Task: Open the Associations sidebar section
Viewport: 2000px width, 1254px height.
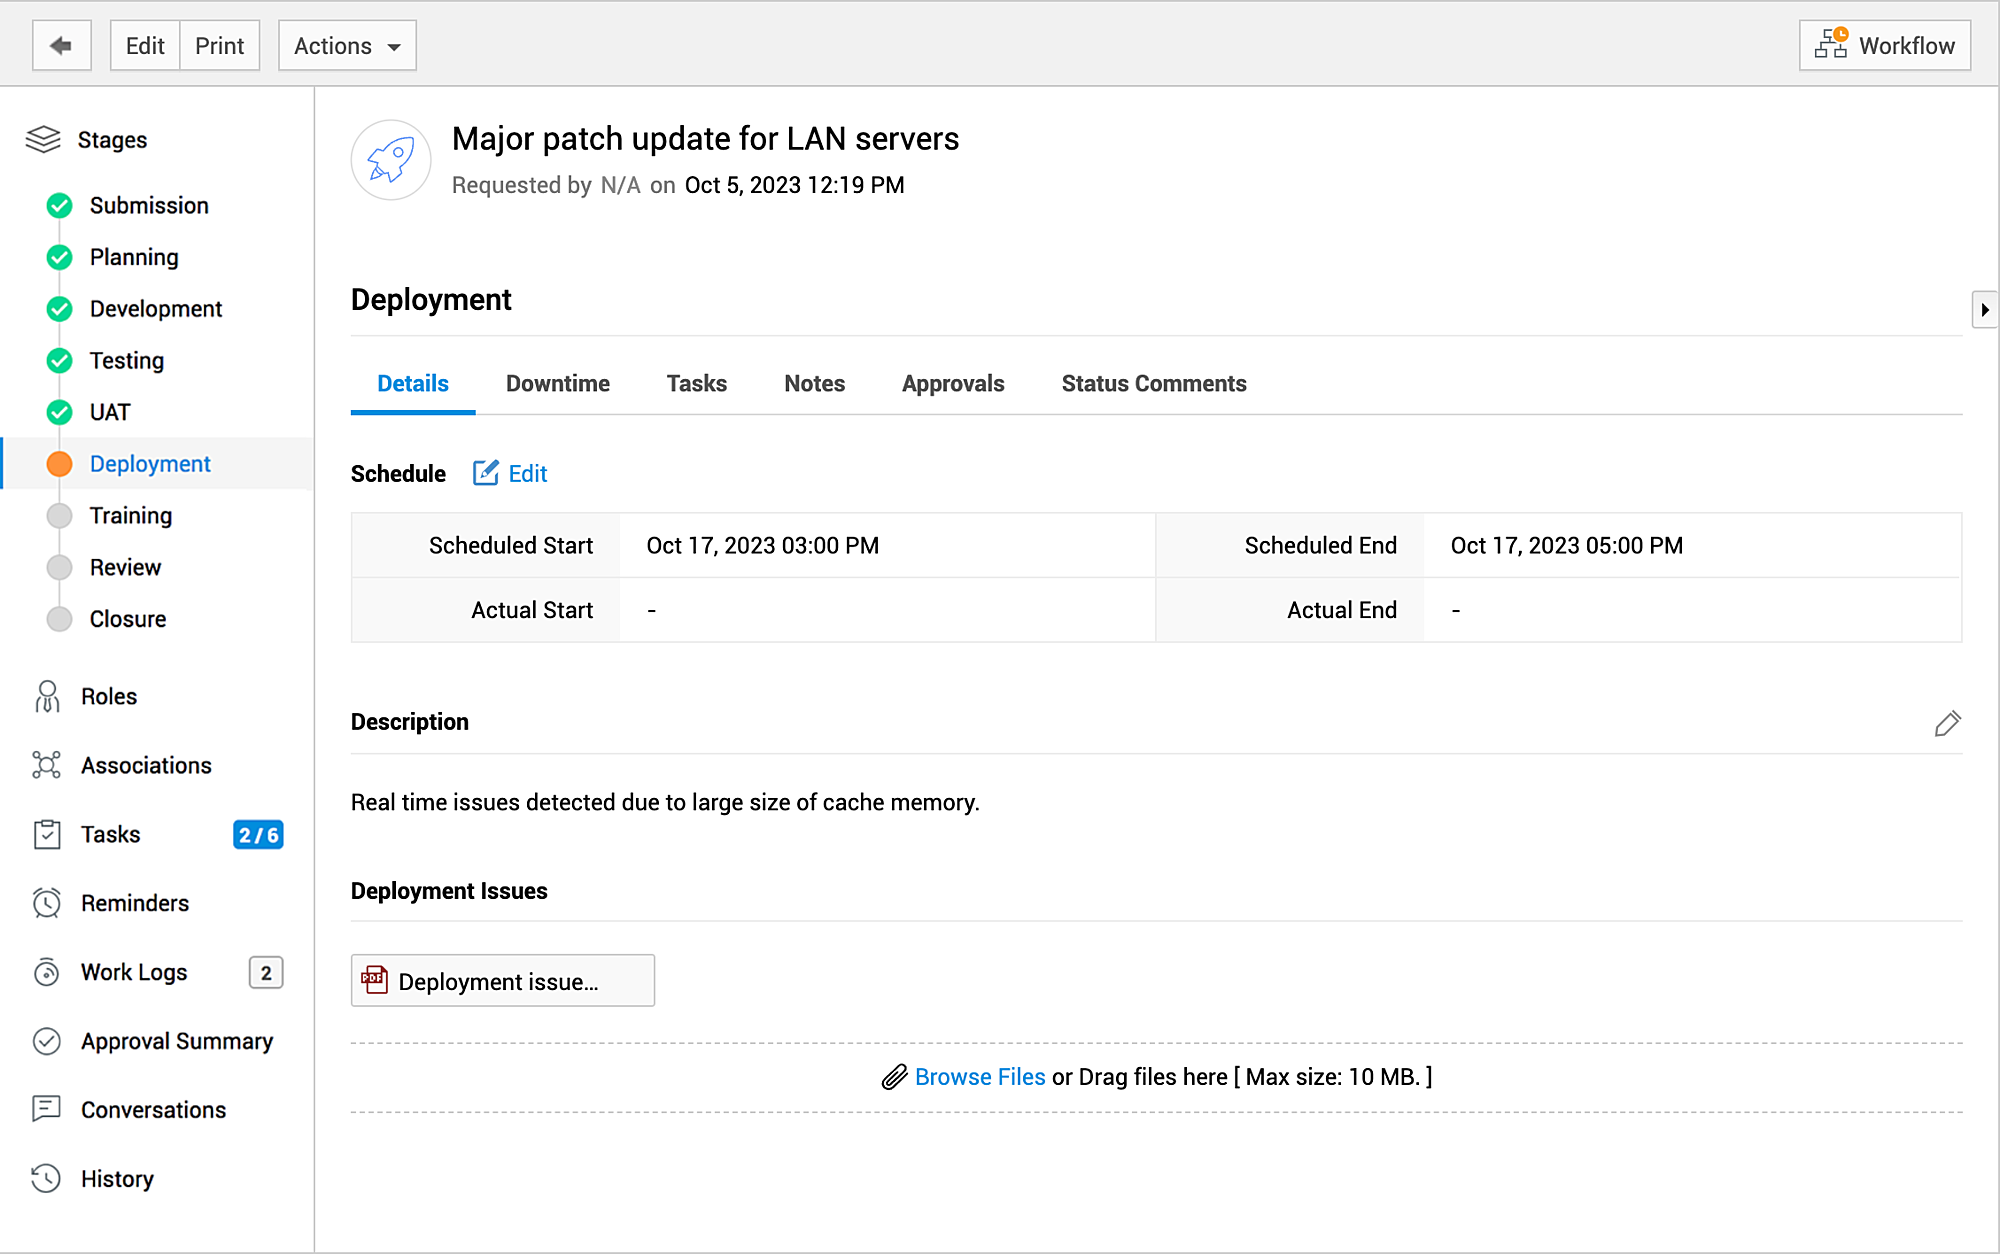Action: (145, 765)
